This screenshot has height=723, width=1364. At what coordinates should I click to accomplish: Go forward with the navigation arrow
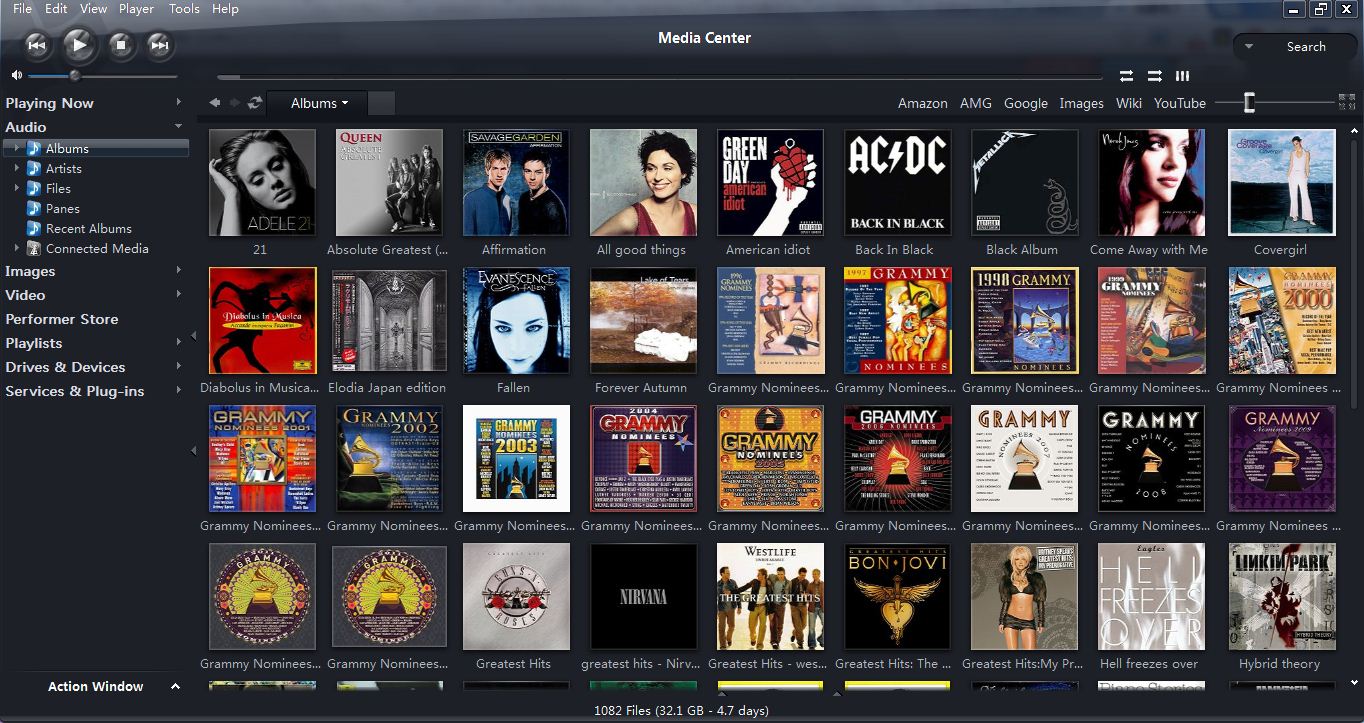[235, 103]
